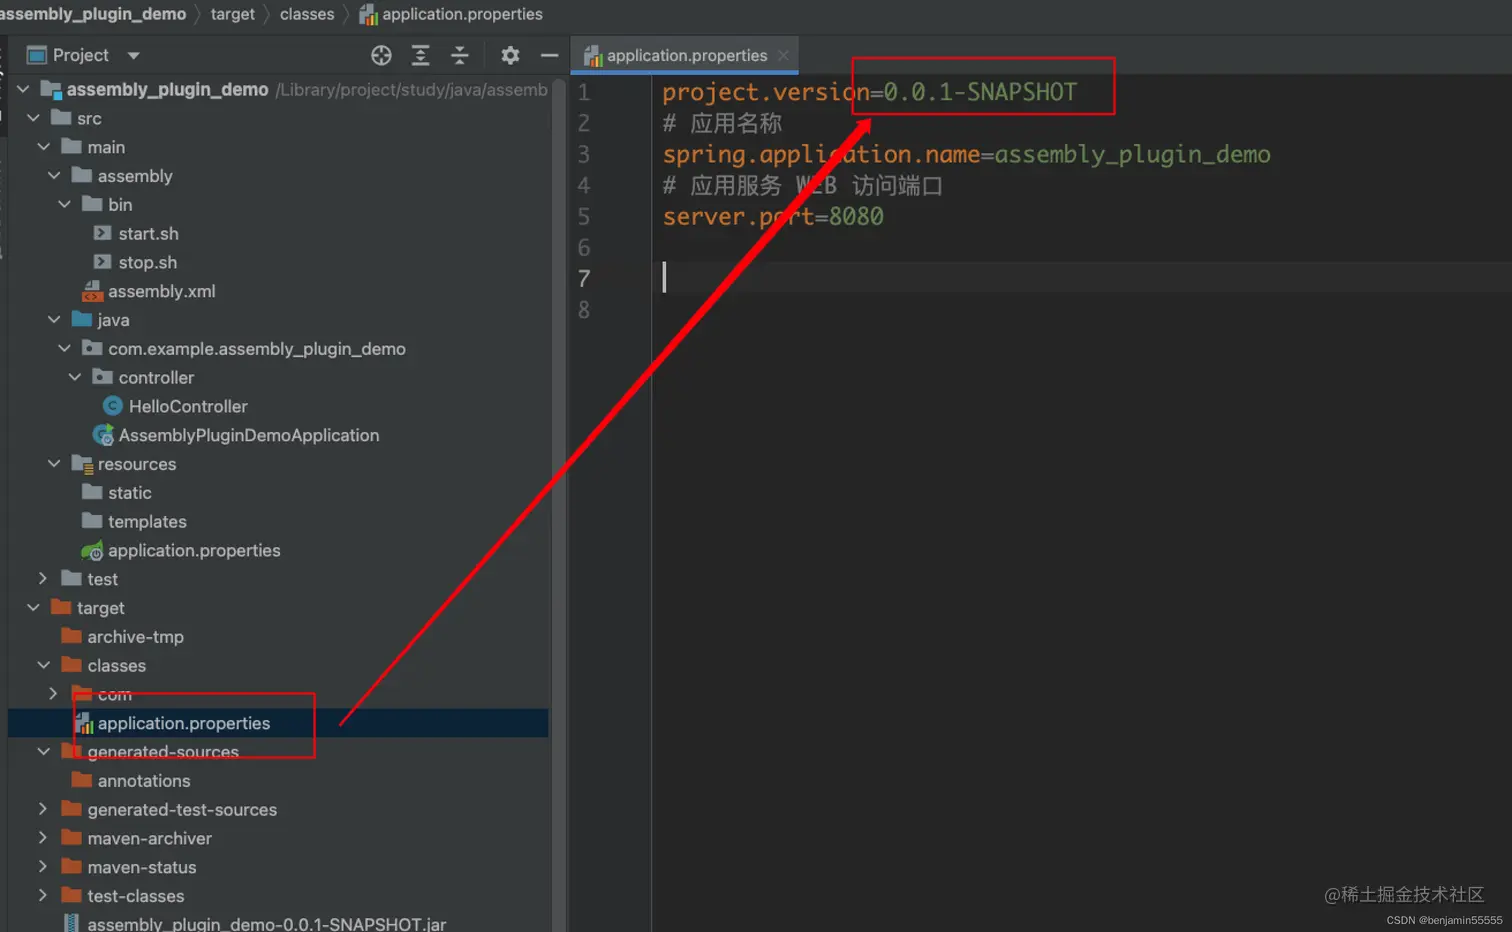Image resolution: width=1512 pixels, height=932 pixels.
Task: Click the resources folder icon
Action: click(82, 464)
